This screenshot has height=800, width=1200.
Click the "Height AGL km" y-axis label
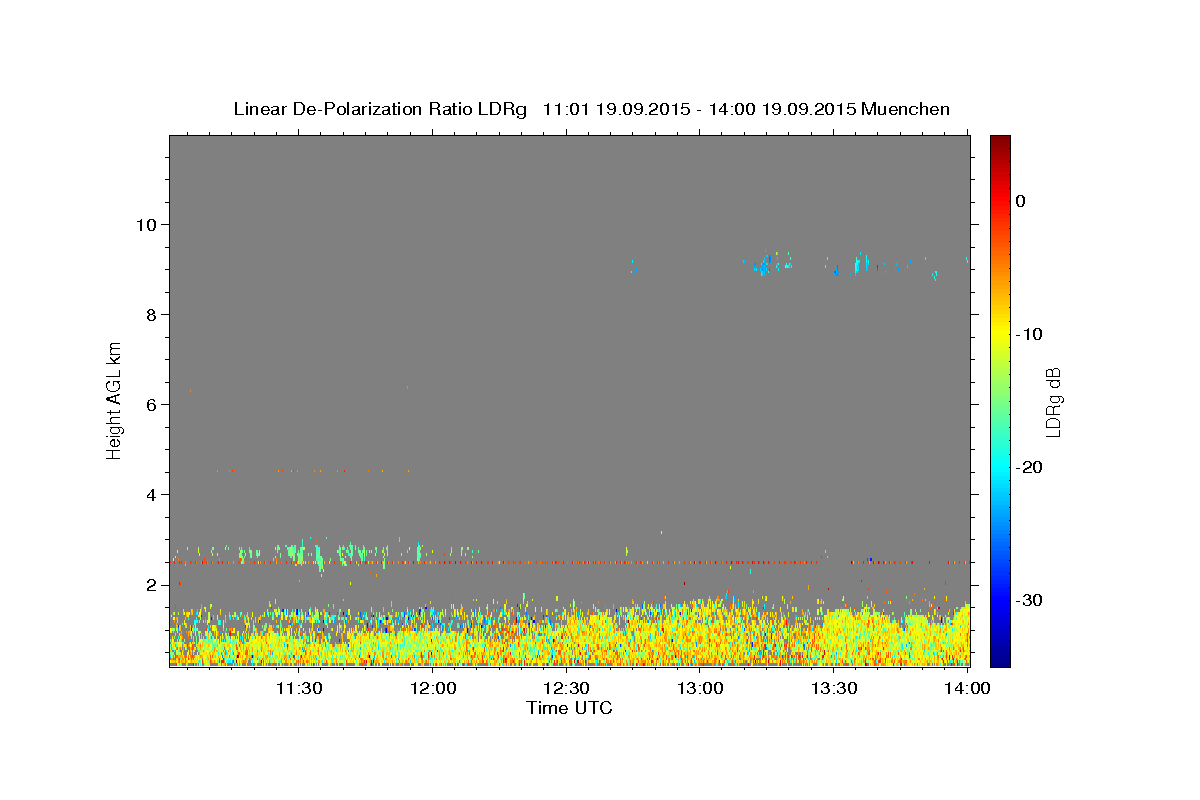[115, 399]
